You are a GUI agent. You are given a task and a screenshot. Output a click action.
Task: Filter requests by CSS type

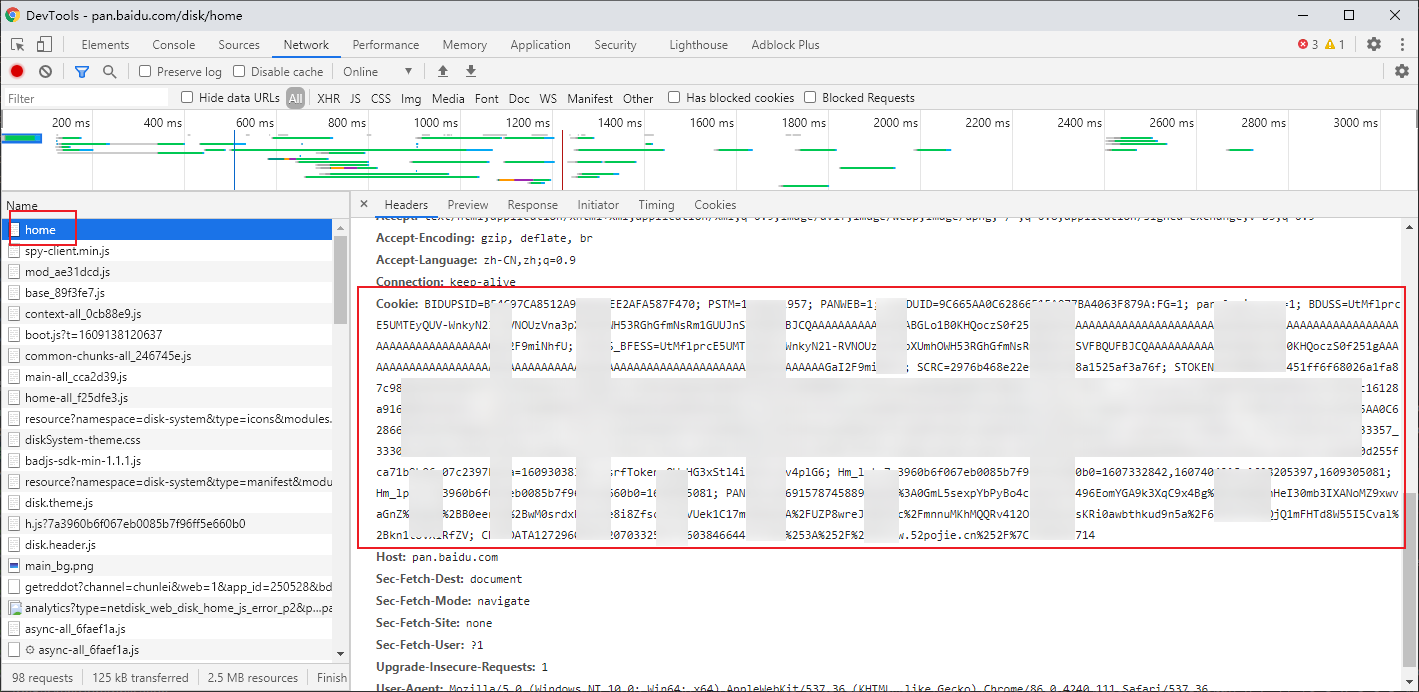coord(381,98)
